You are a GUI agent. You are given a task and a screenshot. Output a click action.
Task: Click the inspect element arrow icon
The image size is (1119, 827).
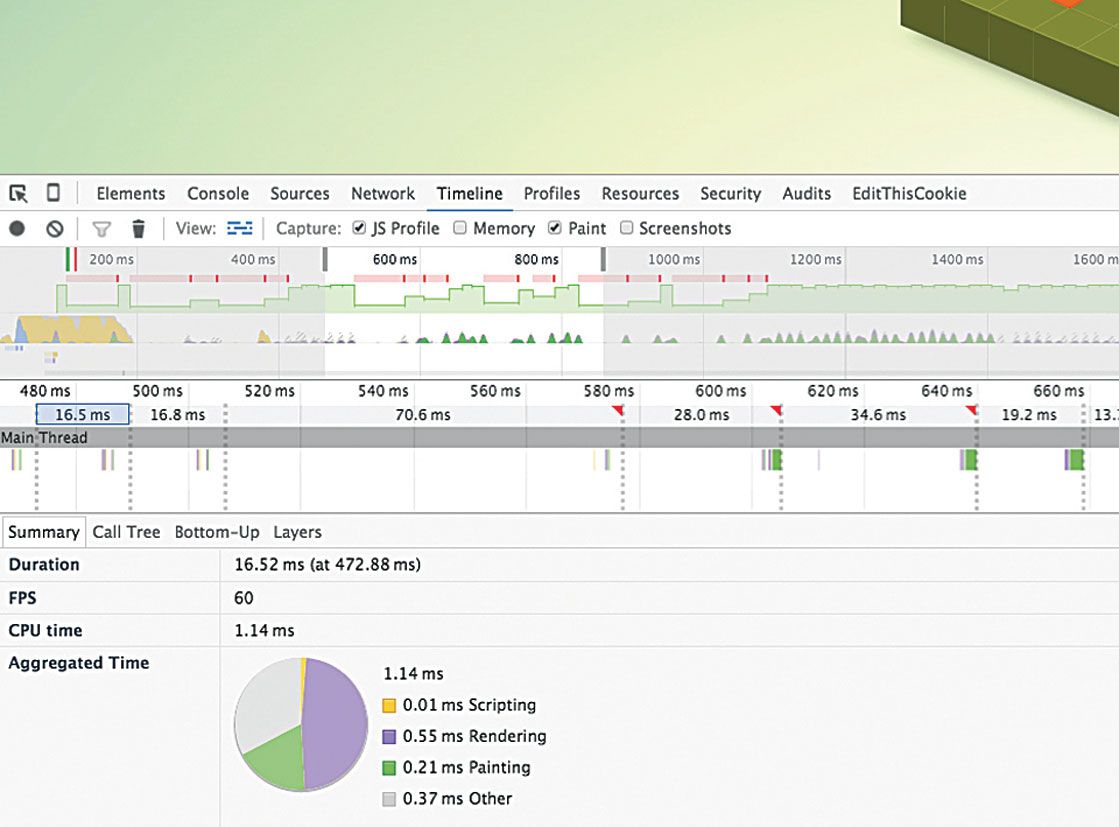pyautogui.click(x=18, y=193)
